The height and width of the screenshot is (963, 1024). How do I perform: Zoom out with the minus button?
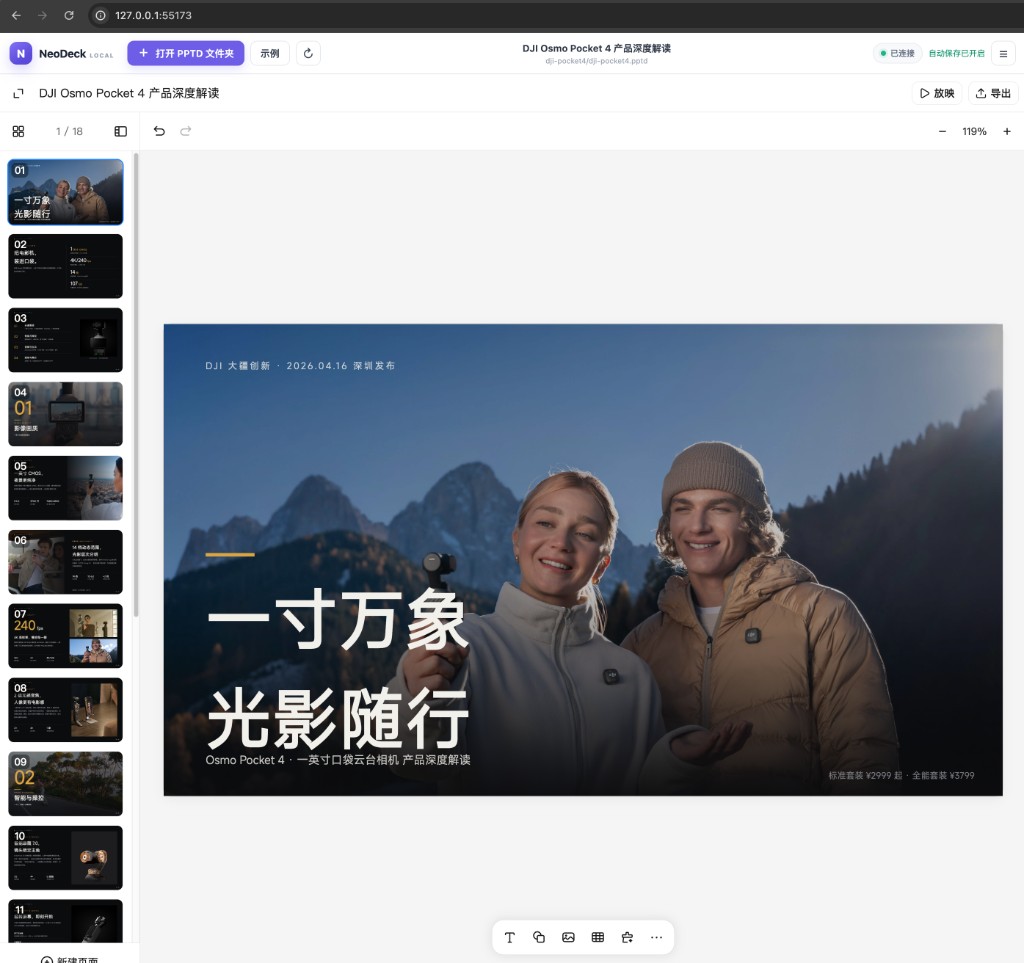pos(942,131)
